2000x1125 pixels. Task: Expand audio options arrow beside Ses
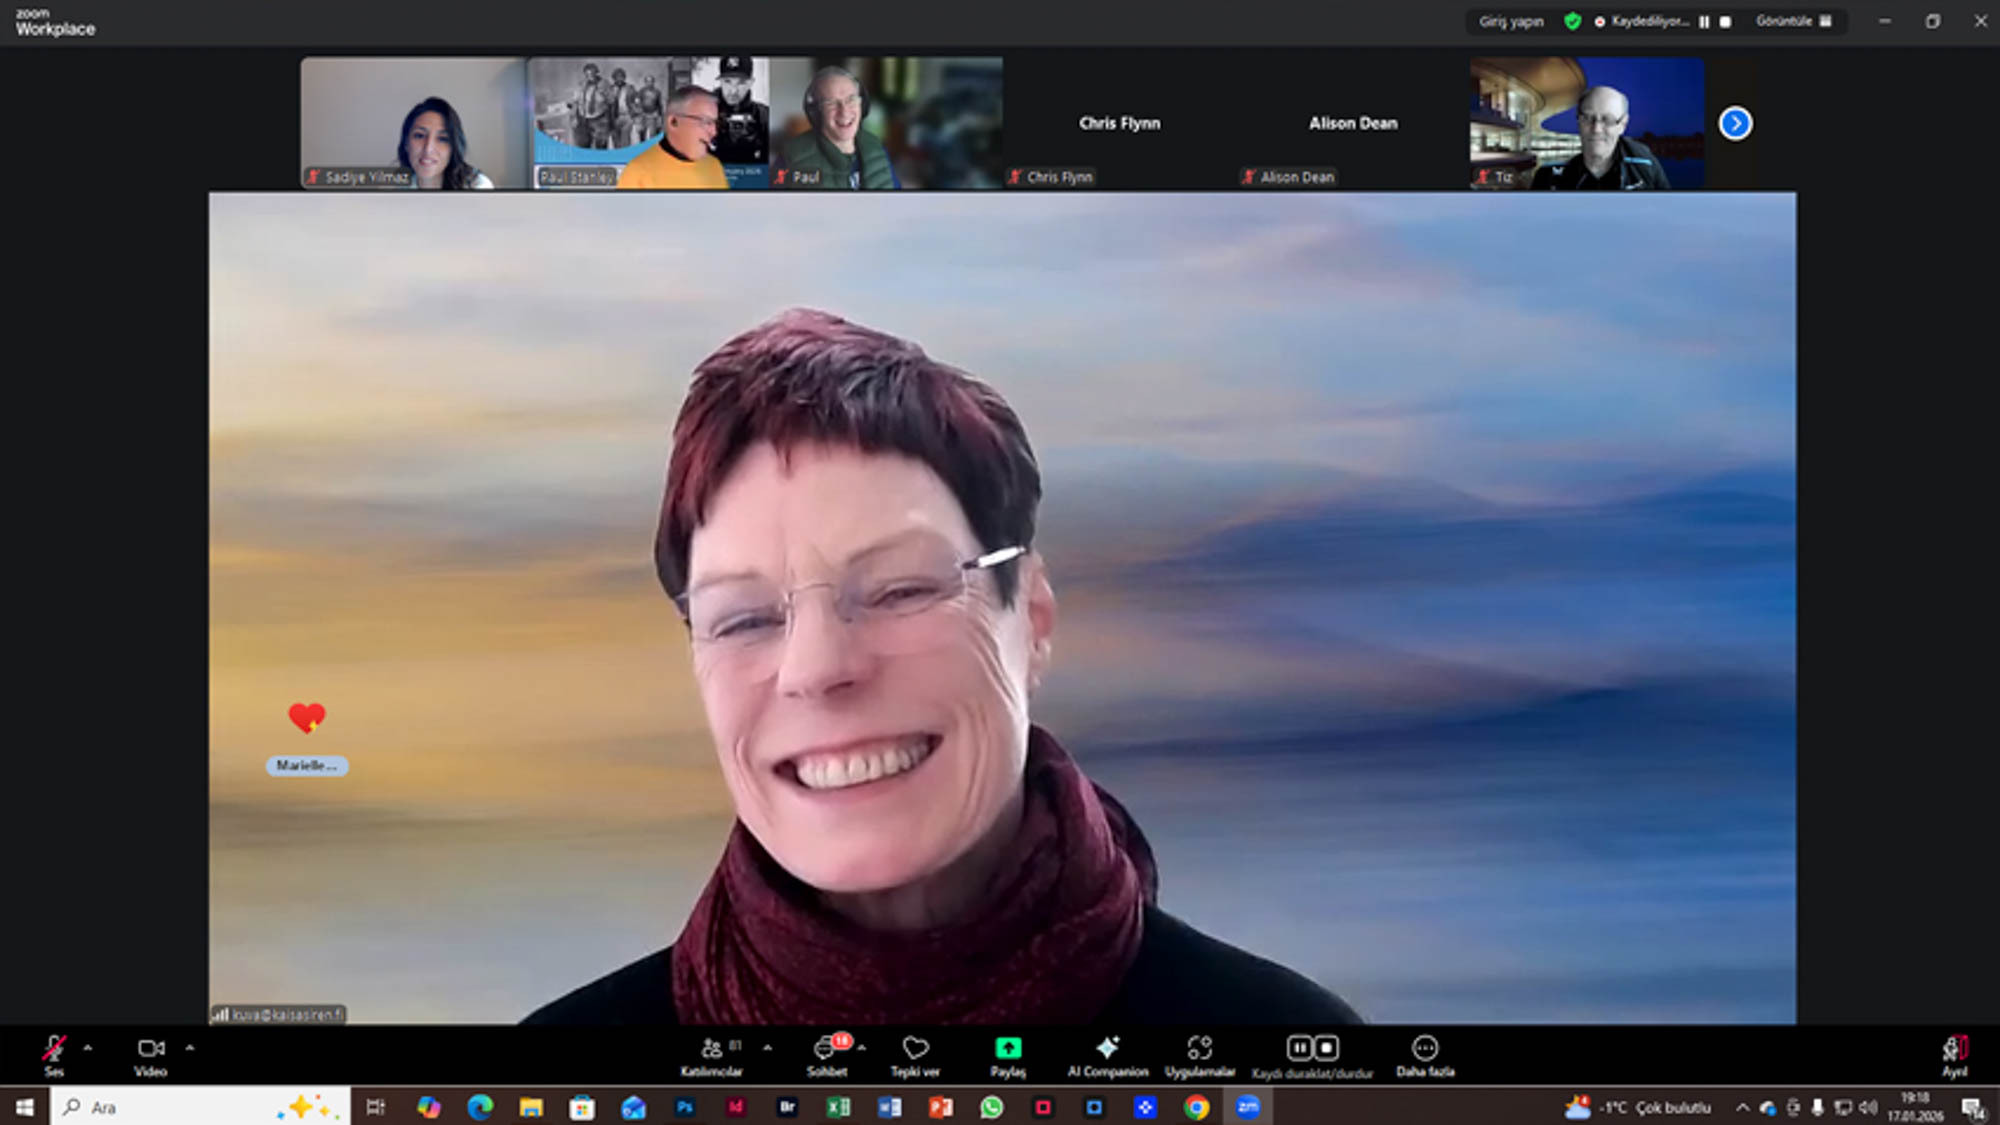pos(88,1048)
